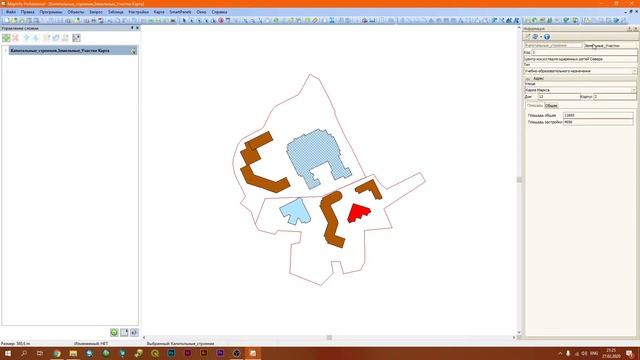640x360 pixels.
Task: Open the Таблица menu
Action: (116, 12)
